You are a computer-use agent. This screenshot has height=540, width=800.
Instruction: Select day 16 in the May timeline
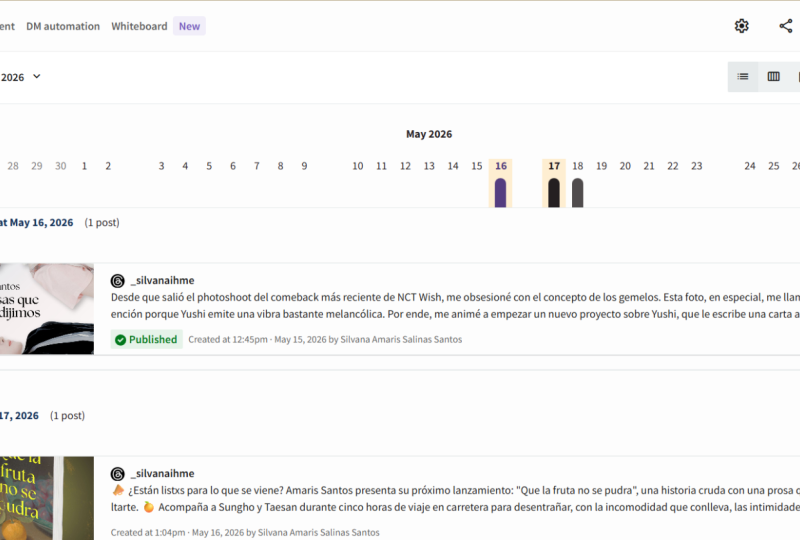click(501, 166)
